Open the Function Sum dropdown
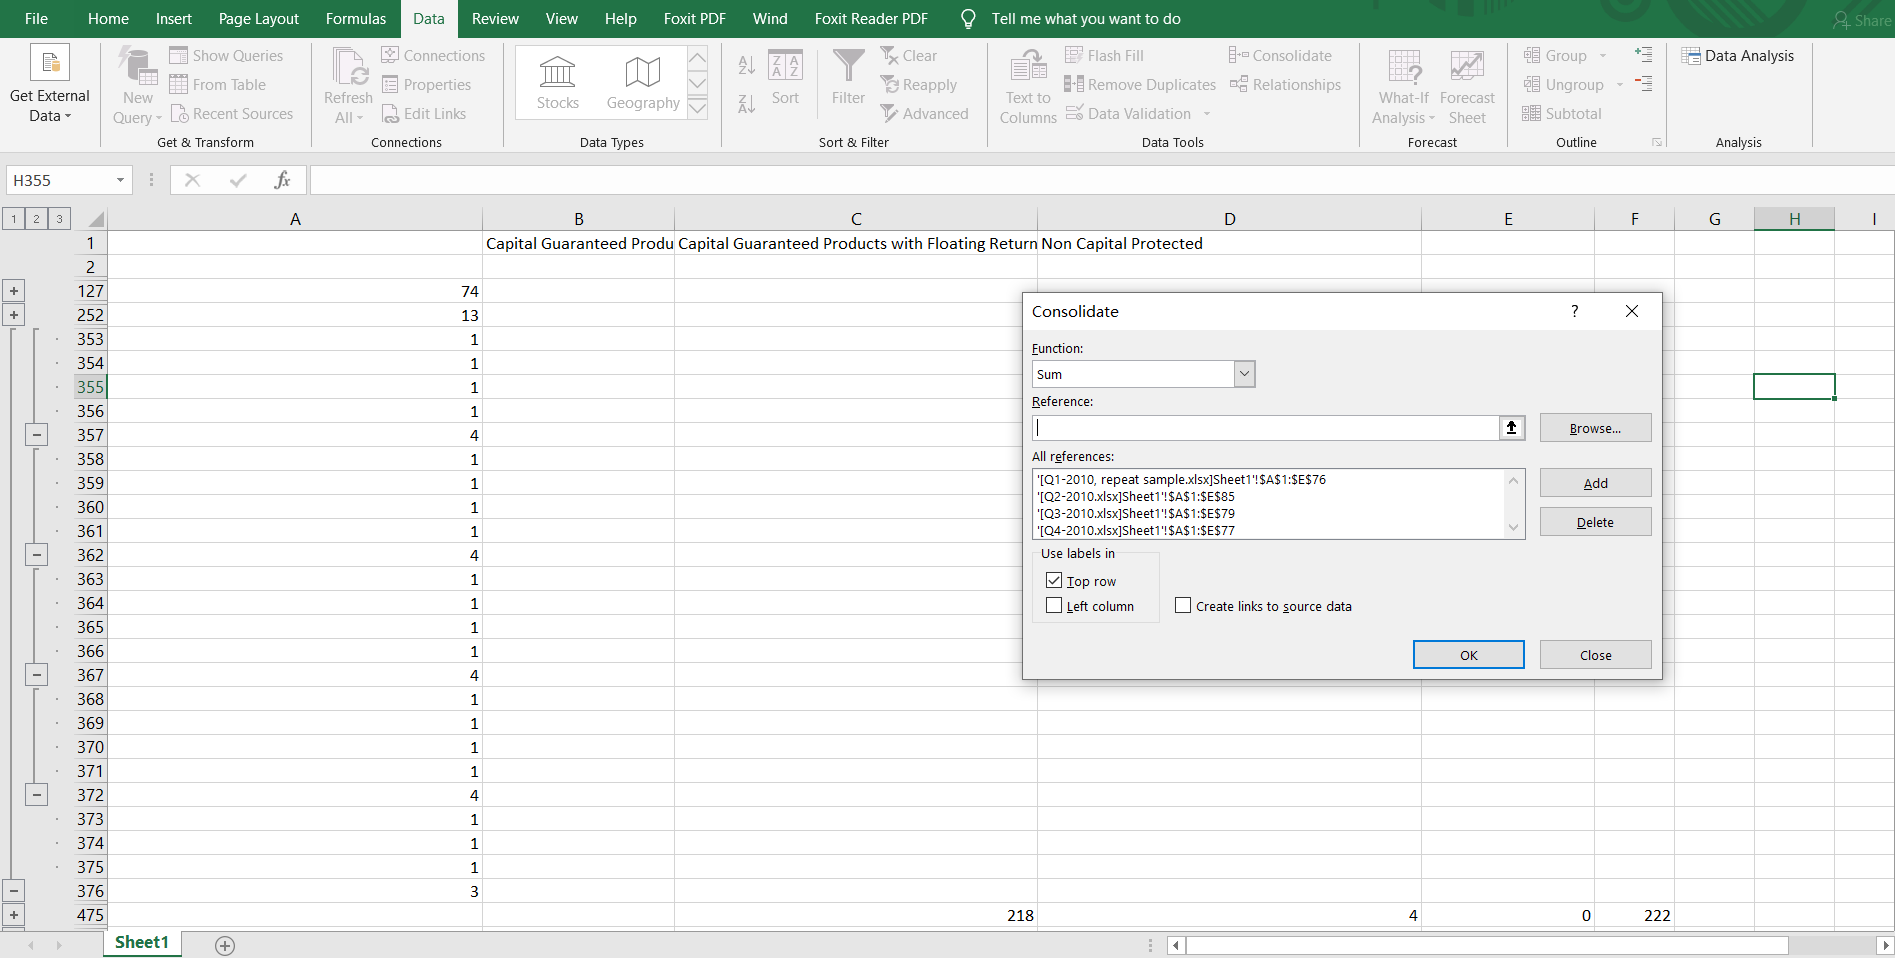The width and height of the screenshot is (1895, 958). 1244,374
